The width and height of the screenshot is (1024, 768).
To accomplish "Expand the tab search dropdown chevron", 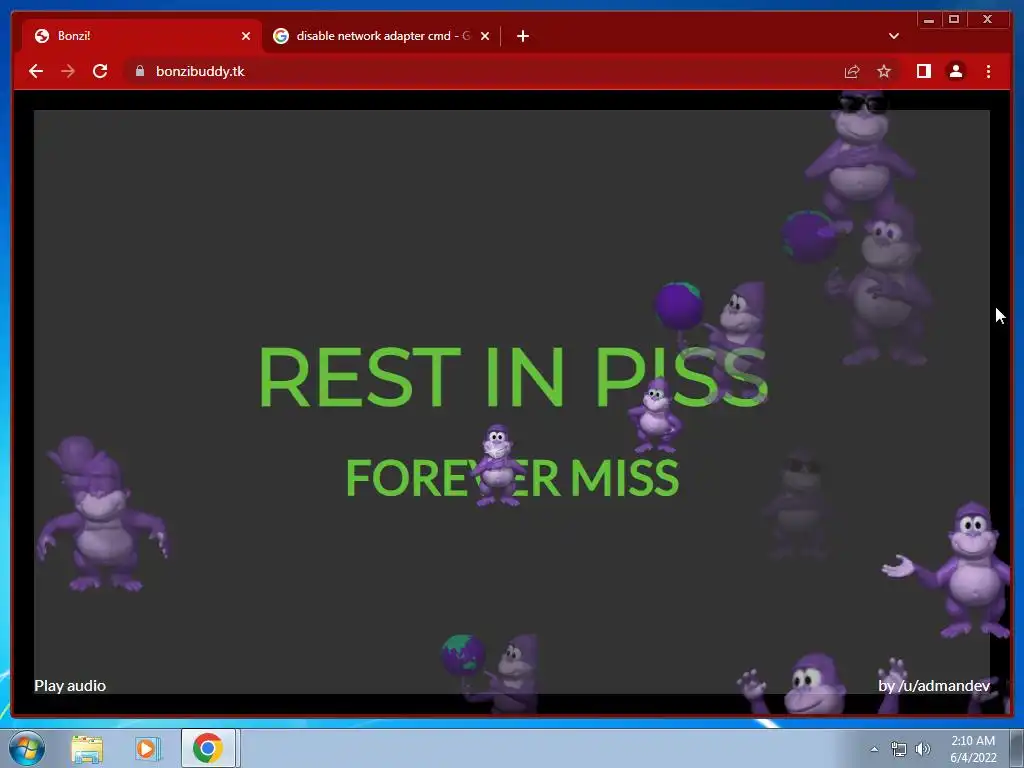I will (x=893, y=36).
